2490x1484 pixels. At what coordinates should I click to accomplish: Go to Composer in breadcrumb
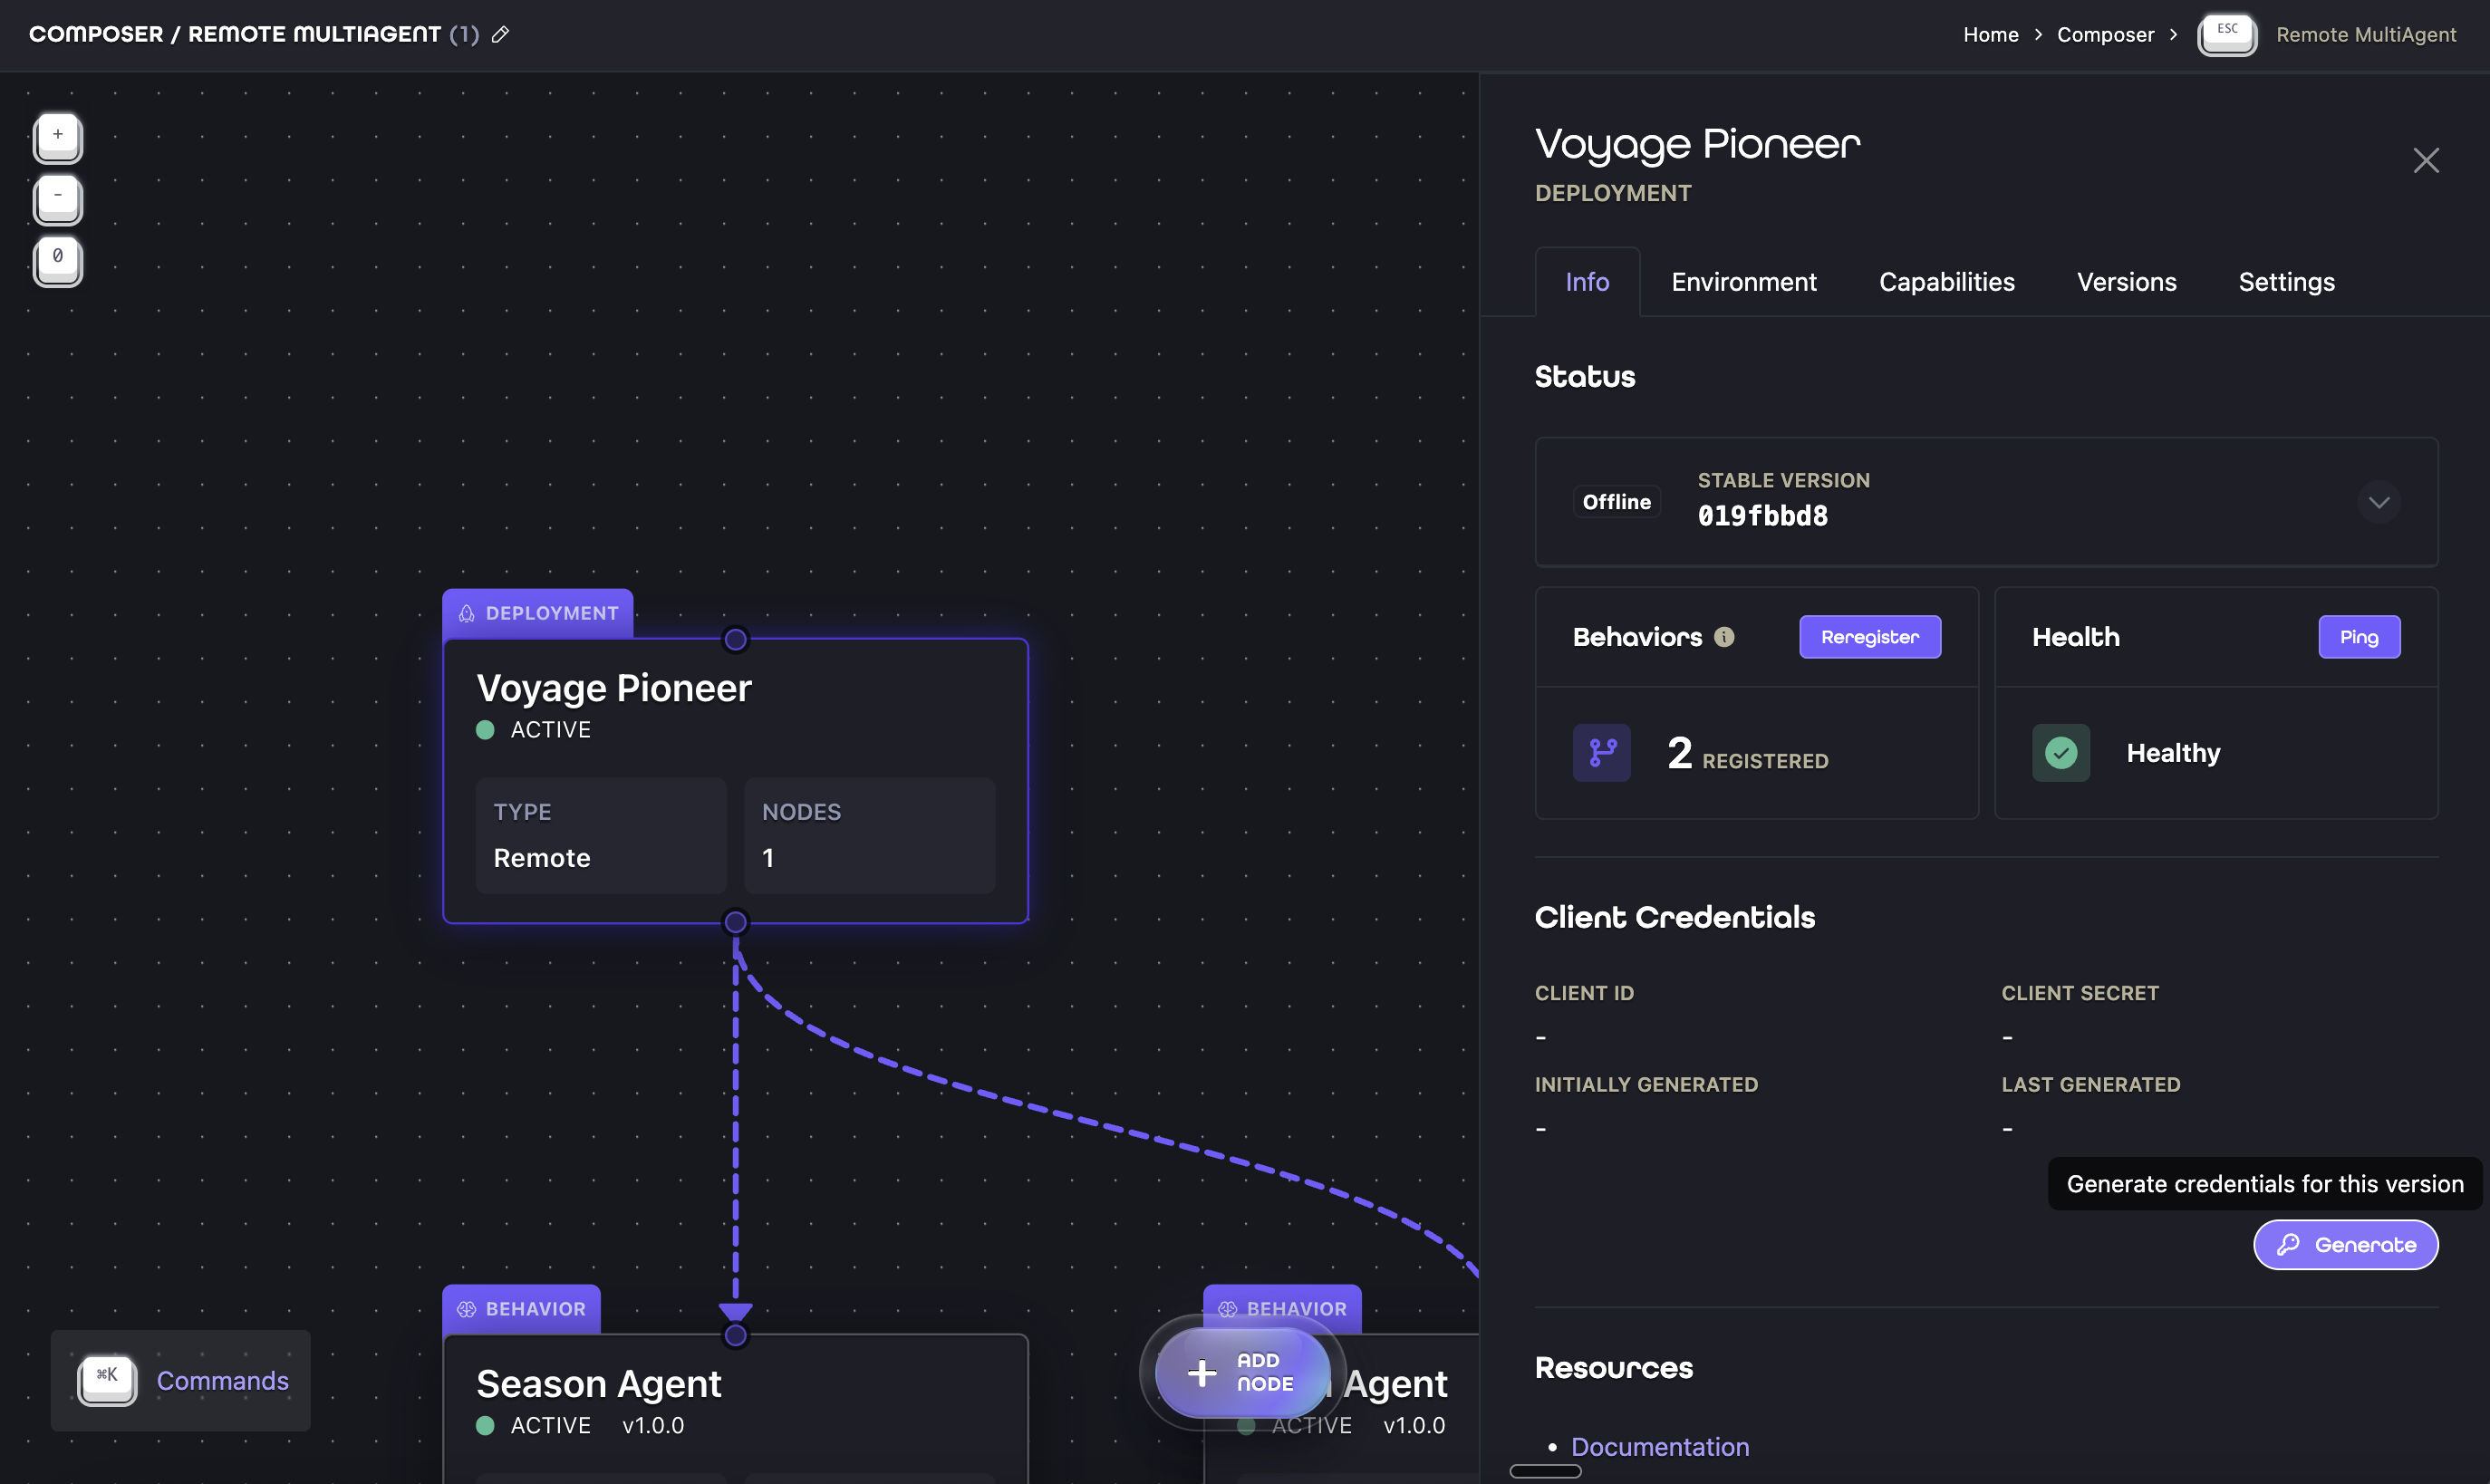(x=2105, y=35)
